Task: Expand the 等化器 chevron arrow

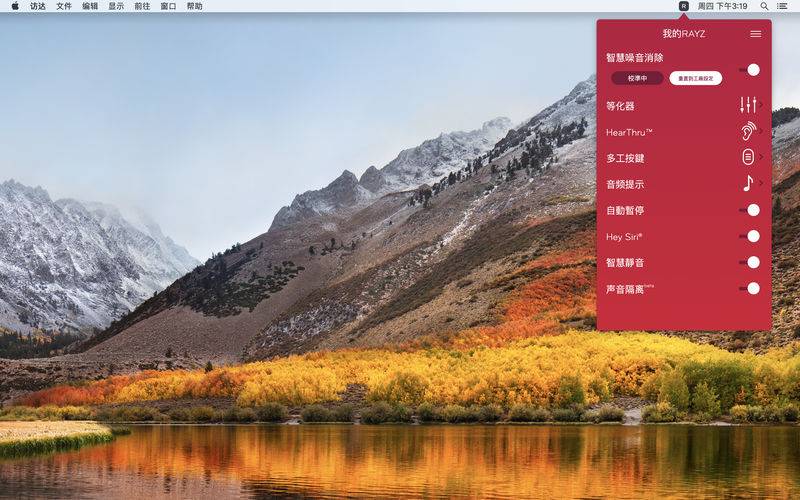Action: pyautogui.click(x=761, y=105)
